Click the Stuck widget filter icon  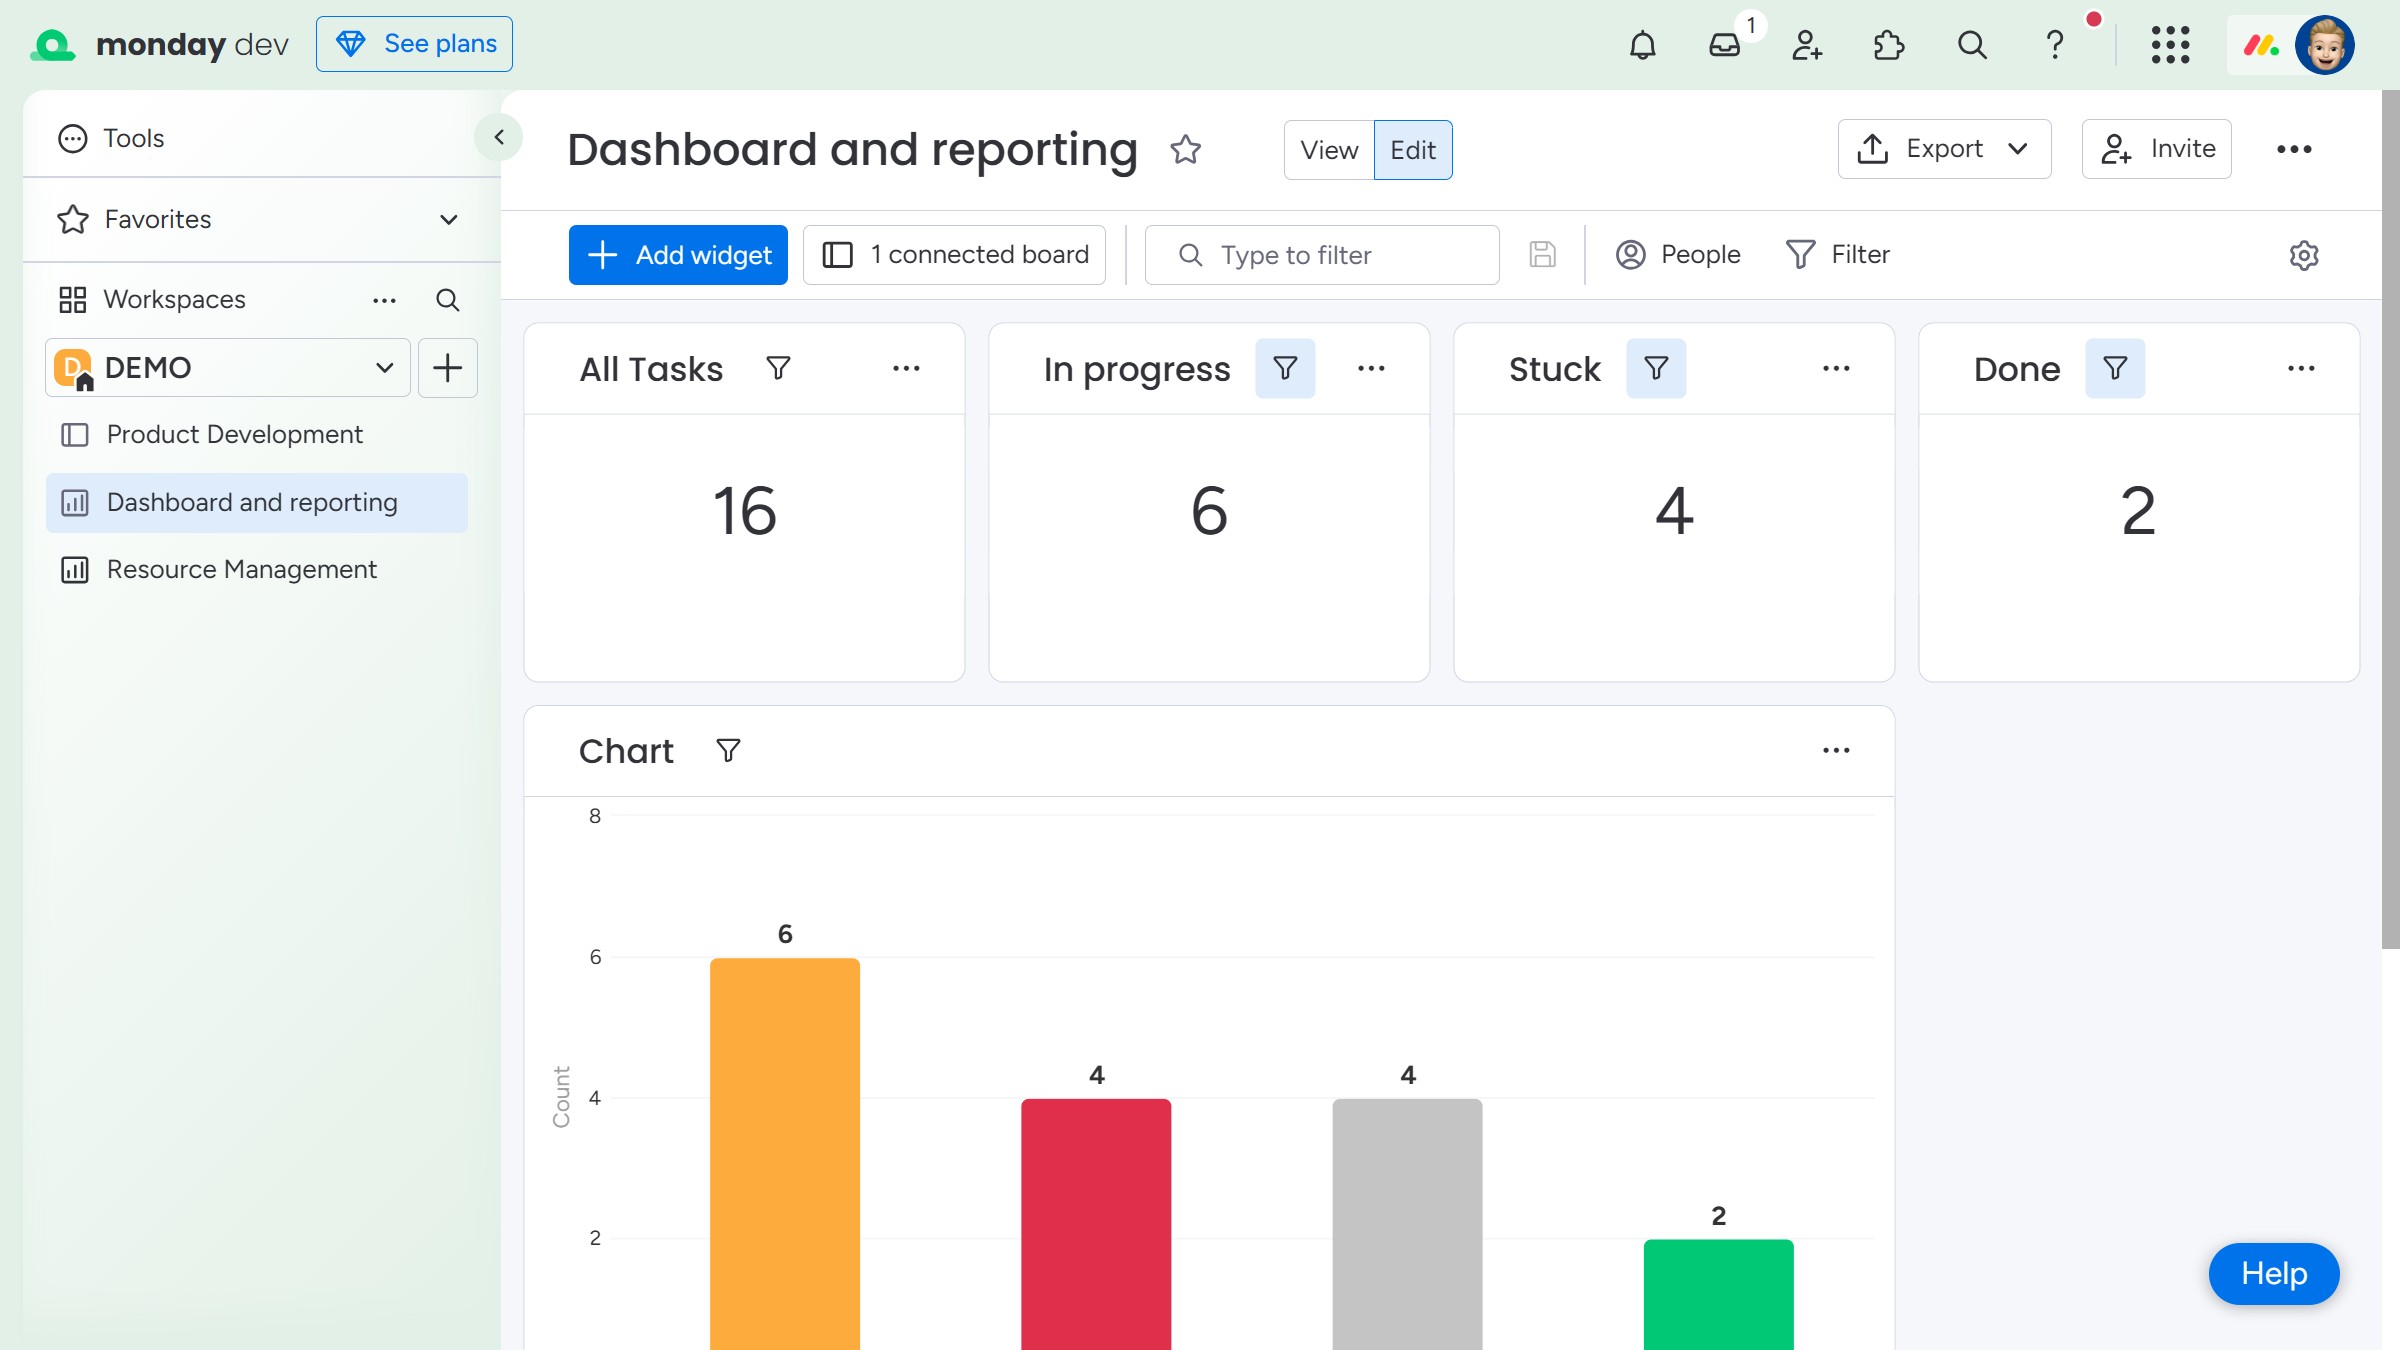(x=1656, y=369)
